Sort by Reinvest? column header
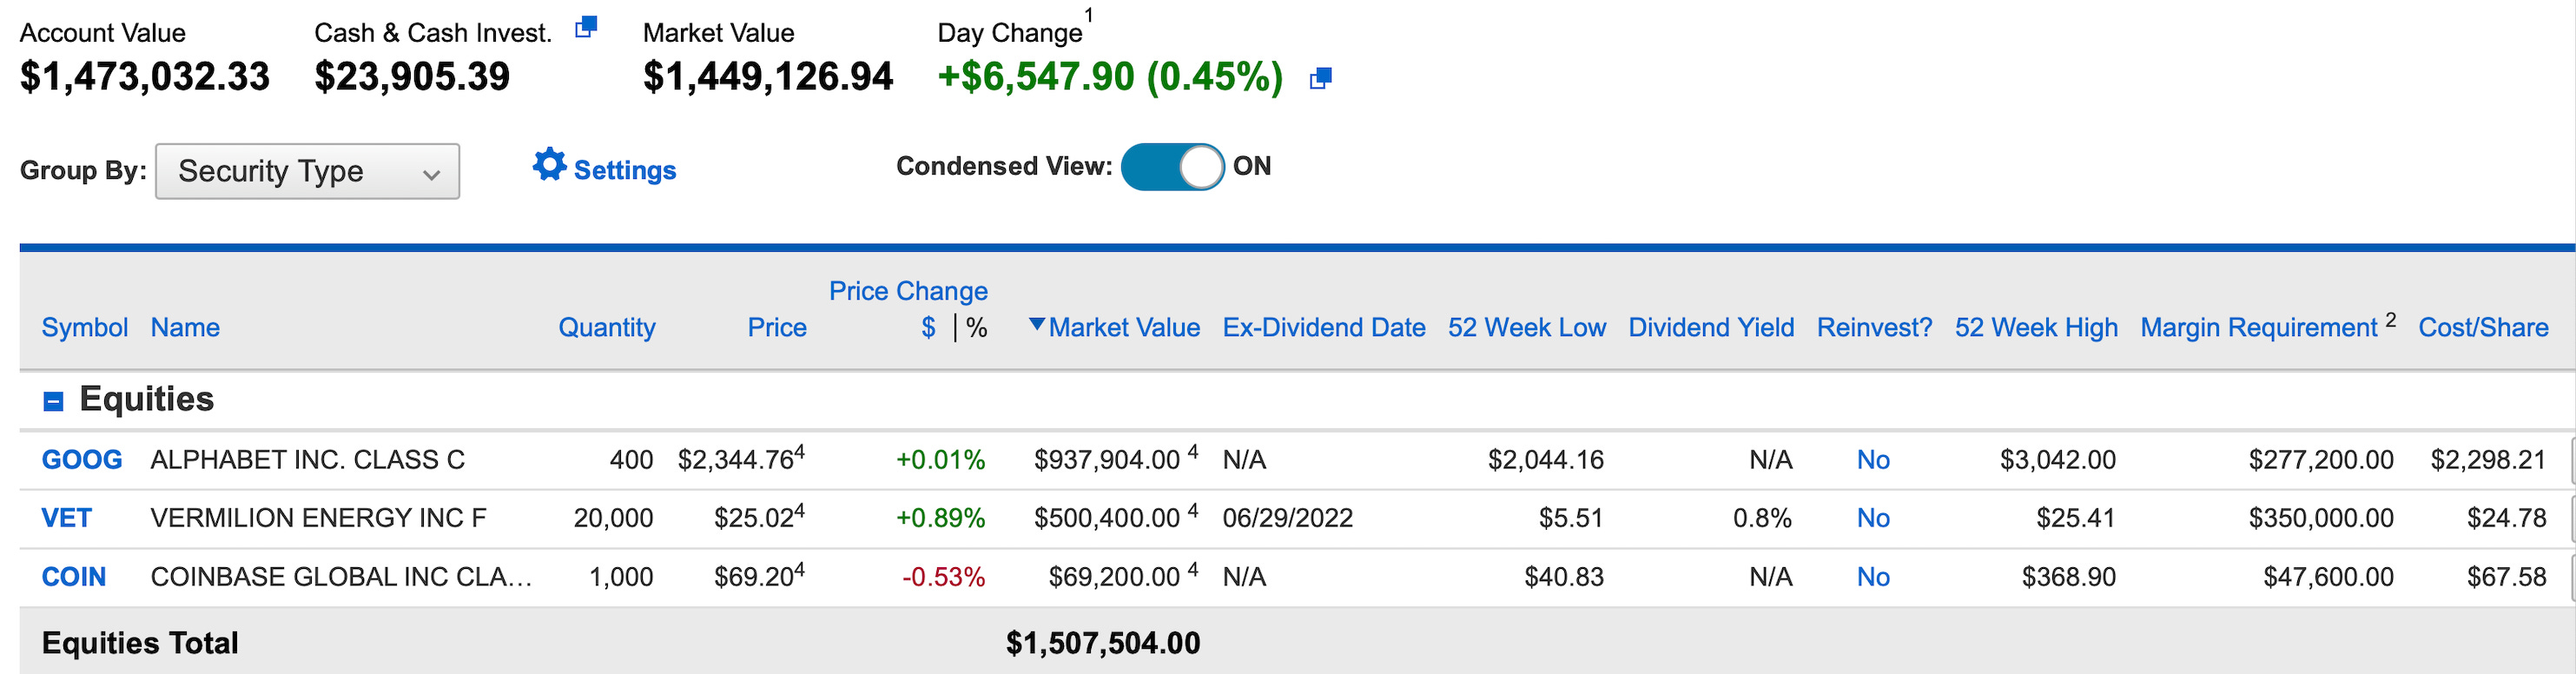 pos(1874,327)
